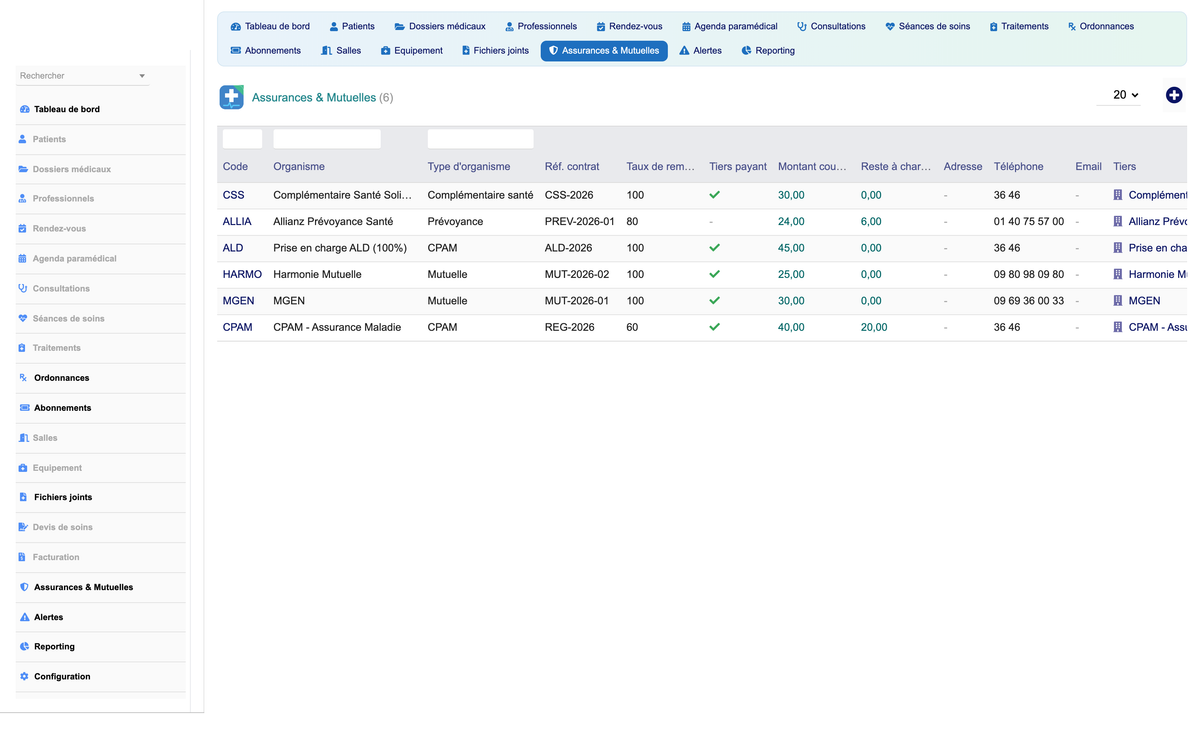Click Tiers payant checkmark in ALD row

click(714, 248)
